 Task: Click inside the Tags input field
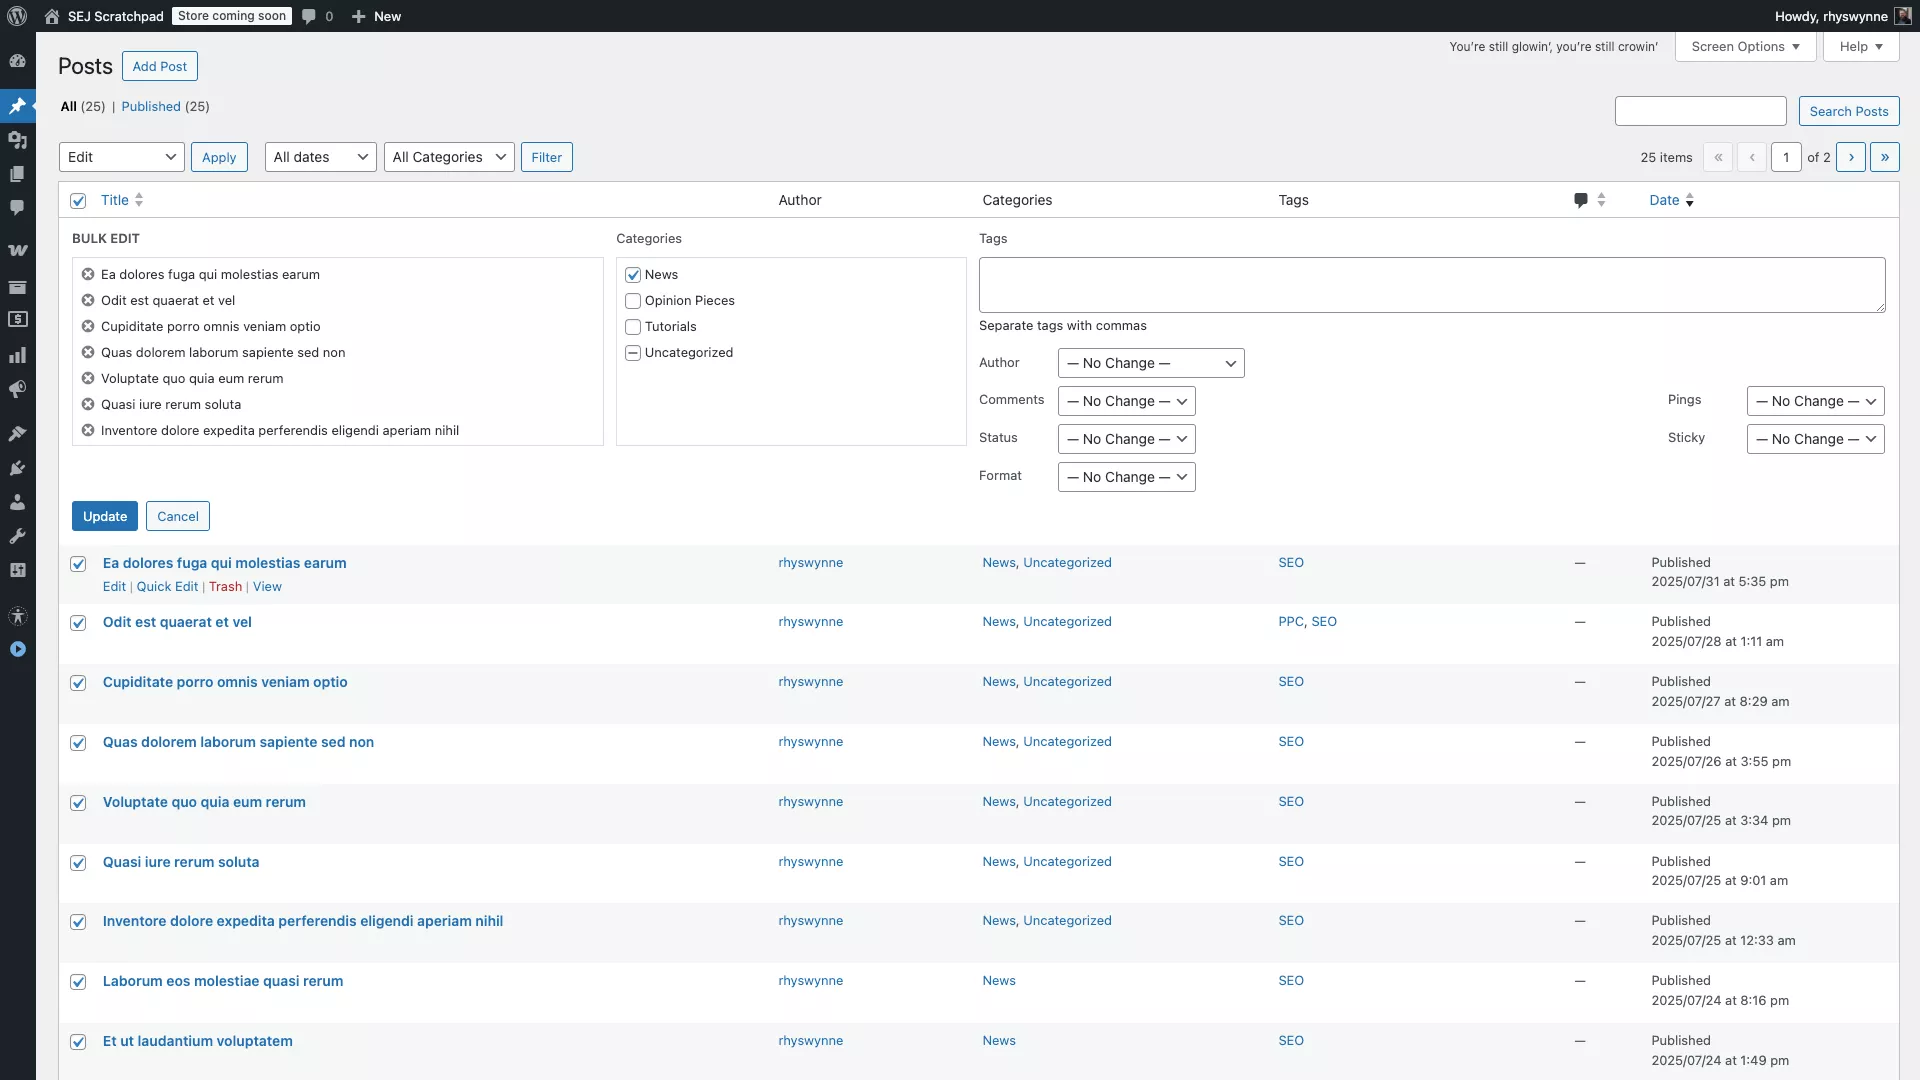pyautogui.click(x=1430, y=285)
